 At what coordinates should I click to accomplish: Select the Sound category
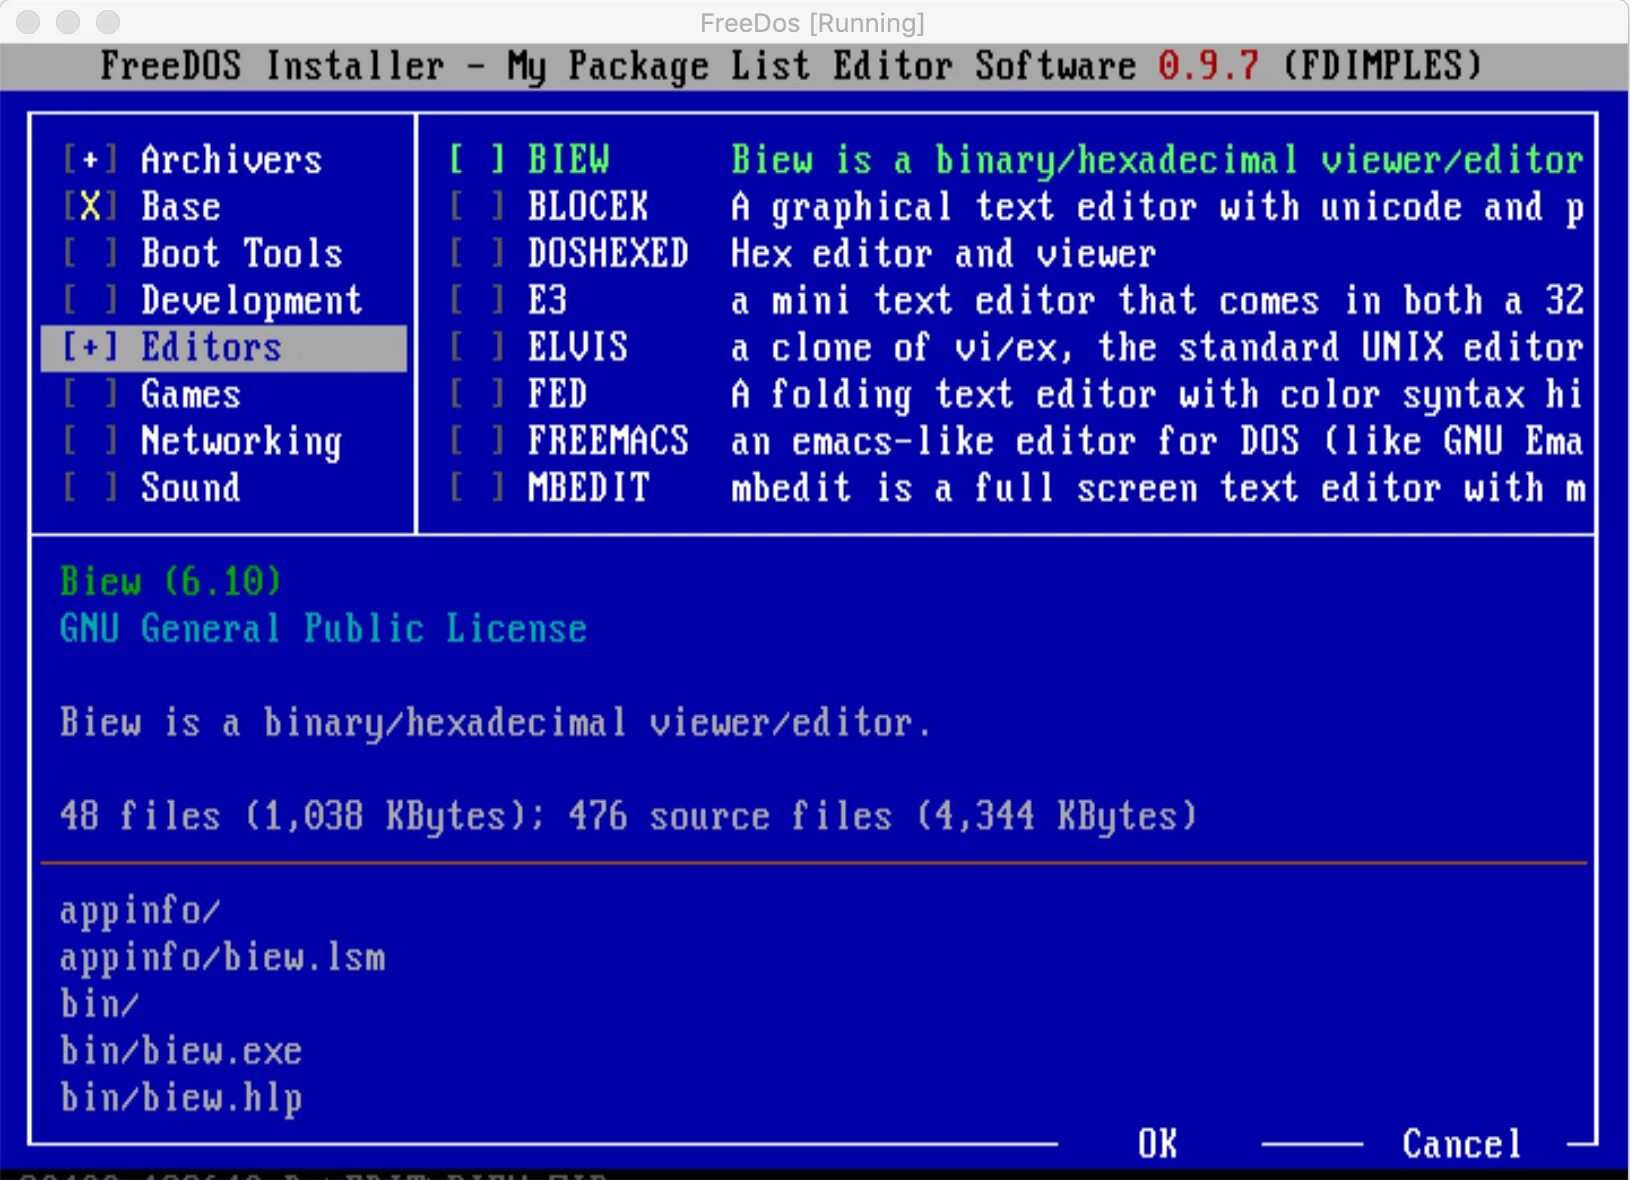tap(191, 489)
